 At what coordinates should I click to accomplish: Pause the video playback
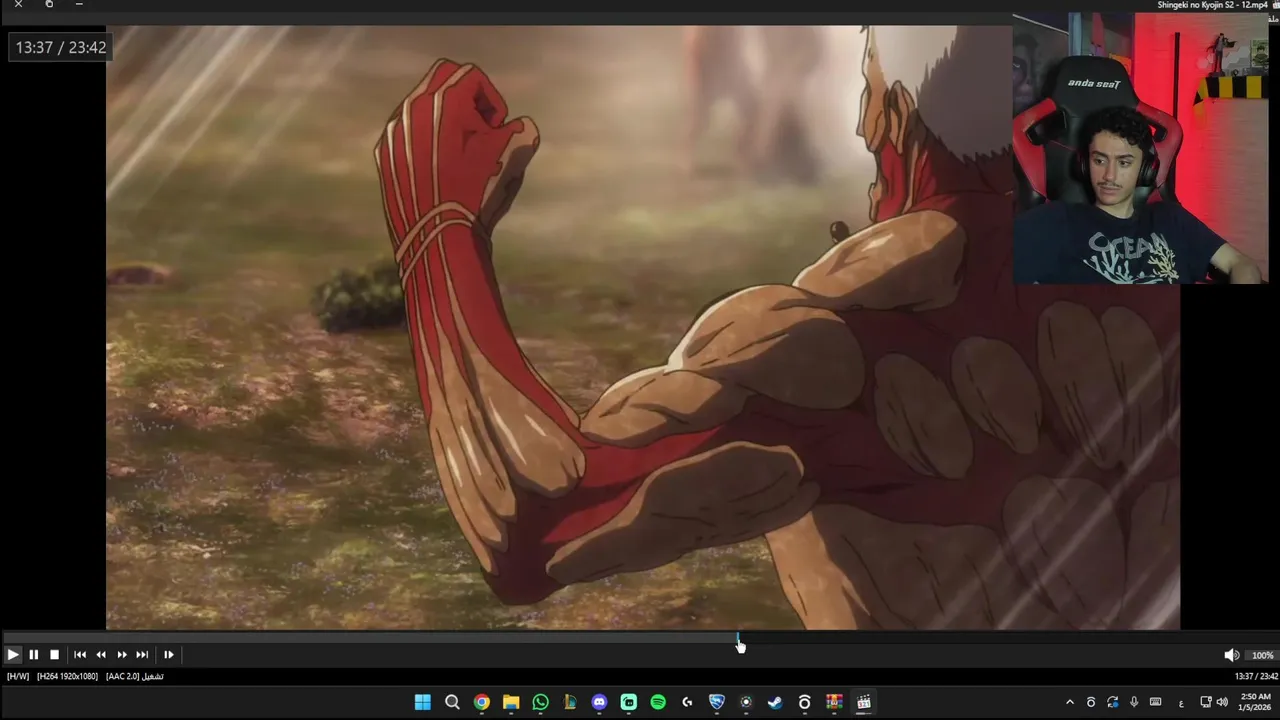33,654
